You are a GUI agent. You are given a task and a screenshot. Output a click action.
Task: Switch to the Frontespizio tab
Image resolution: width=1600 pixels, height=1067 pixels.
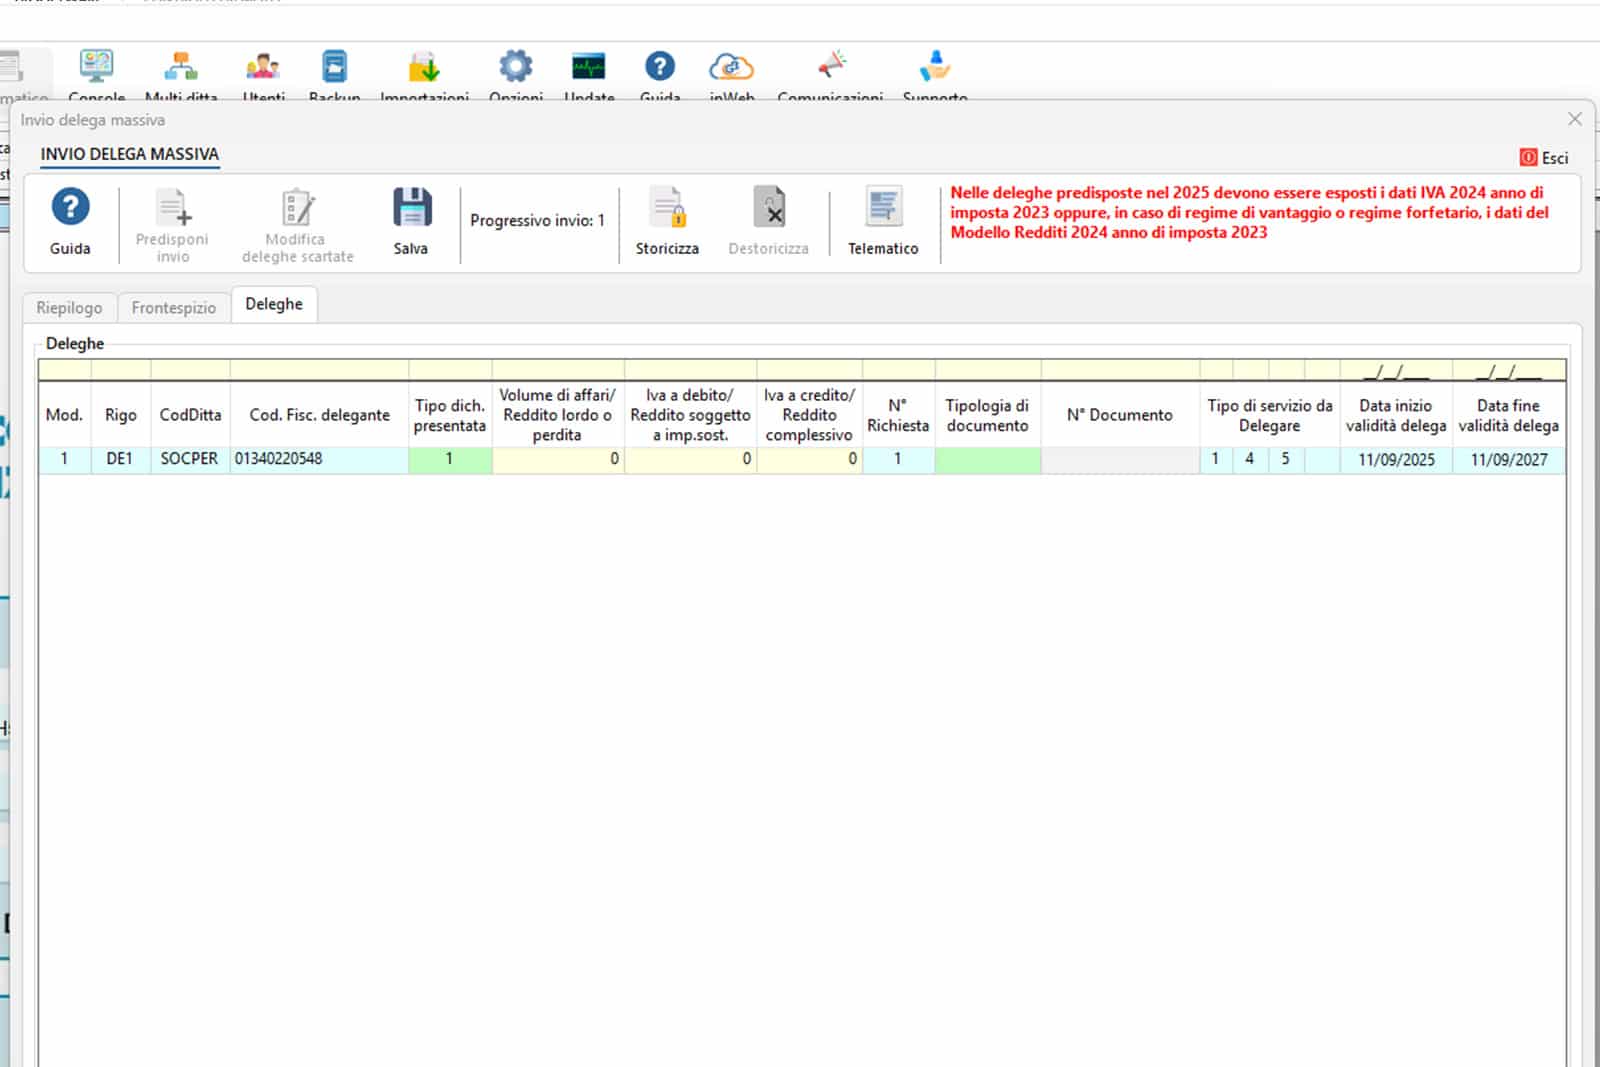tap(174, 307)
